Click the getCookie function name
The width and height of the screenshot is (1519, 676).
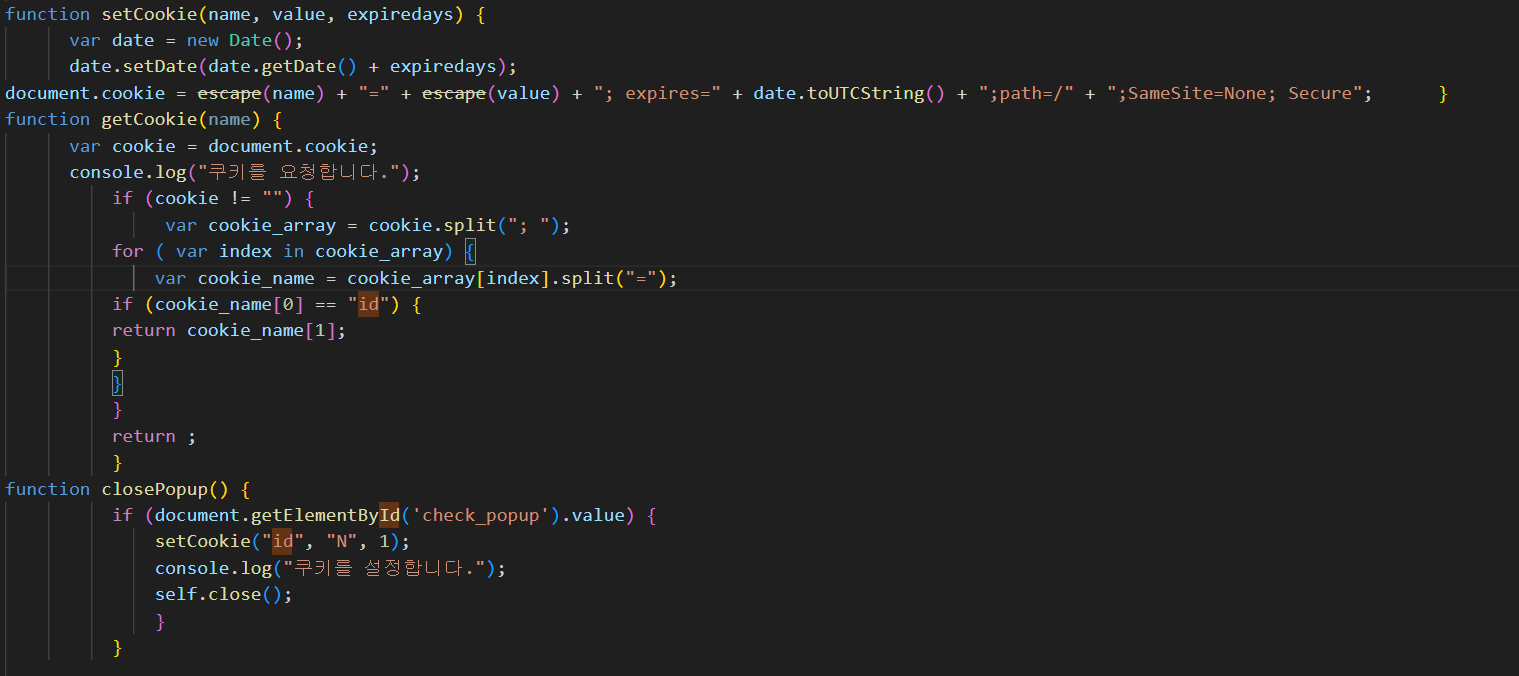(149, 119)
